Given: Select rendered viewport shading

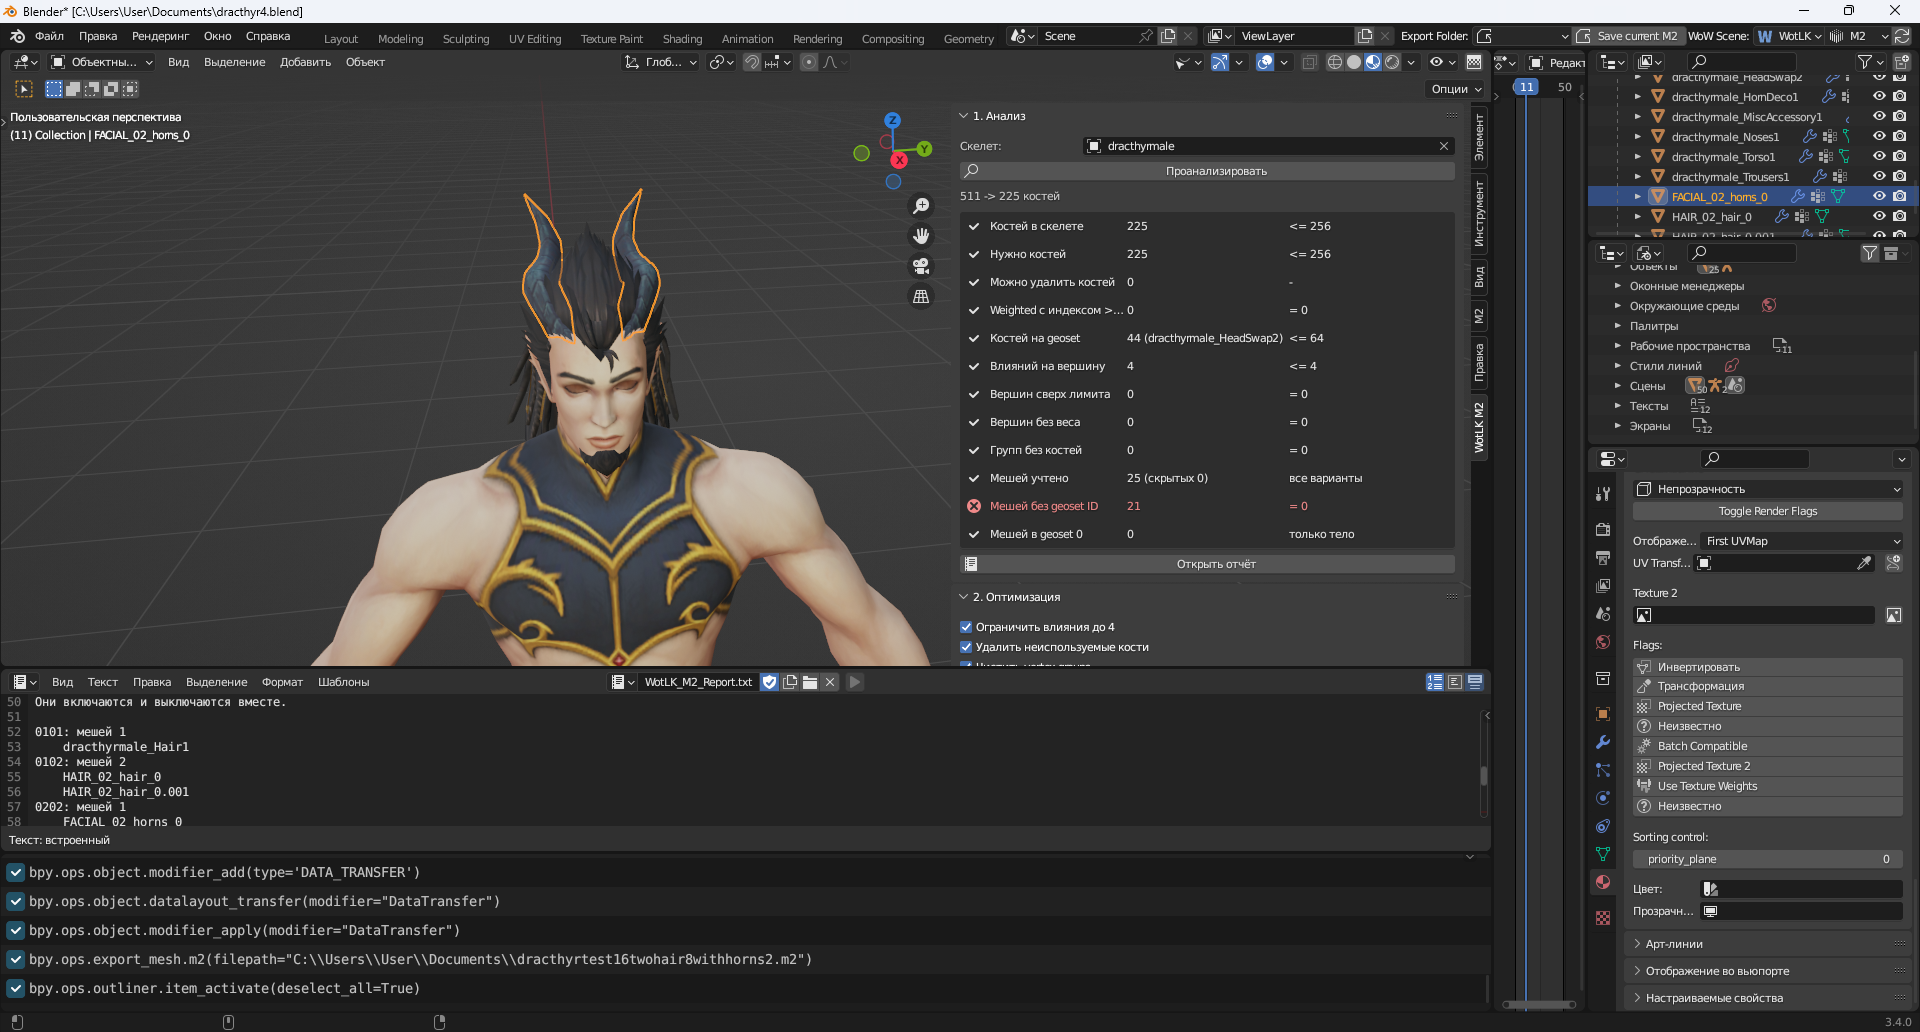Looking at the screenshot, I should coord(1392,62).
